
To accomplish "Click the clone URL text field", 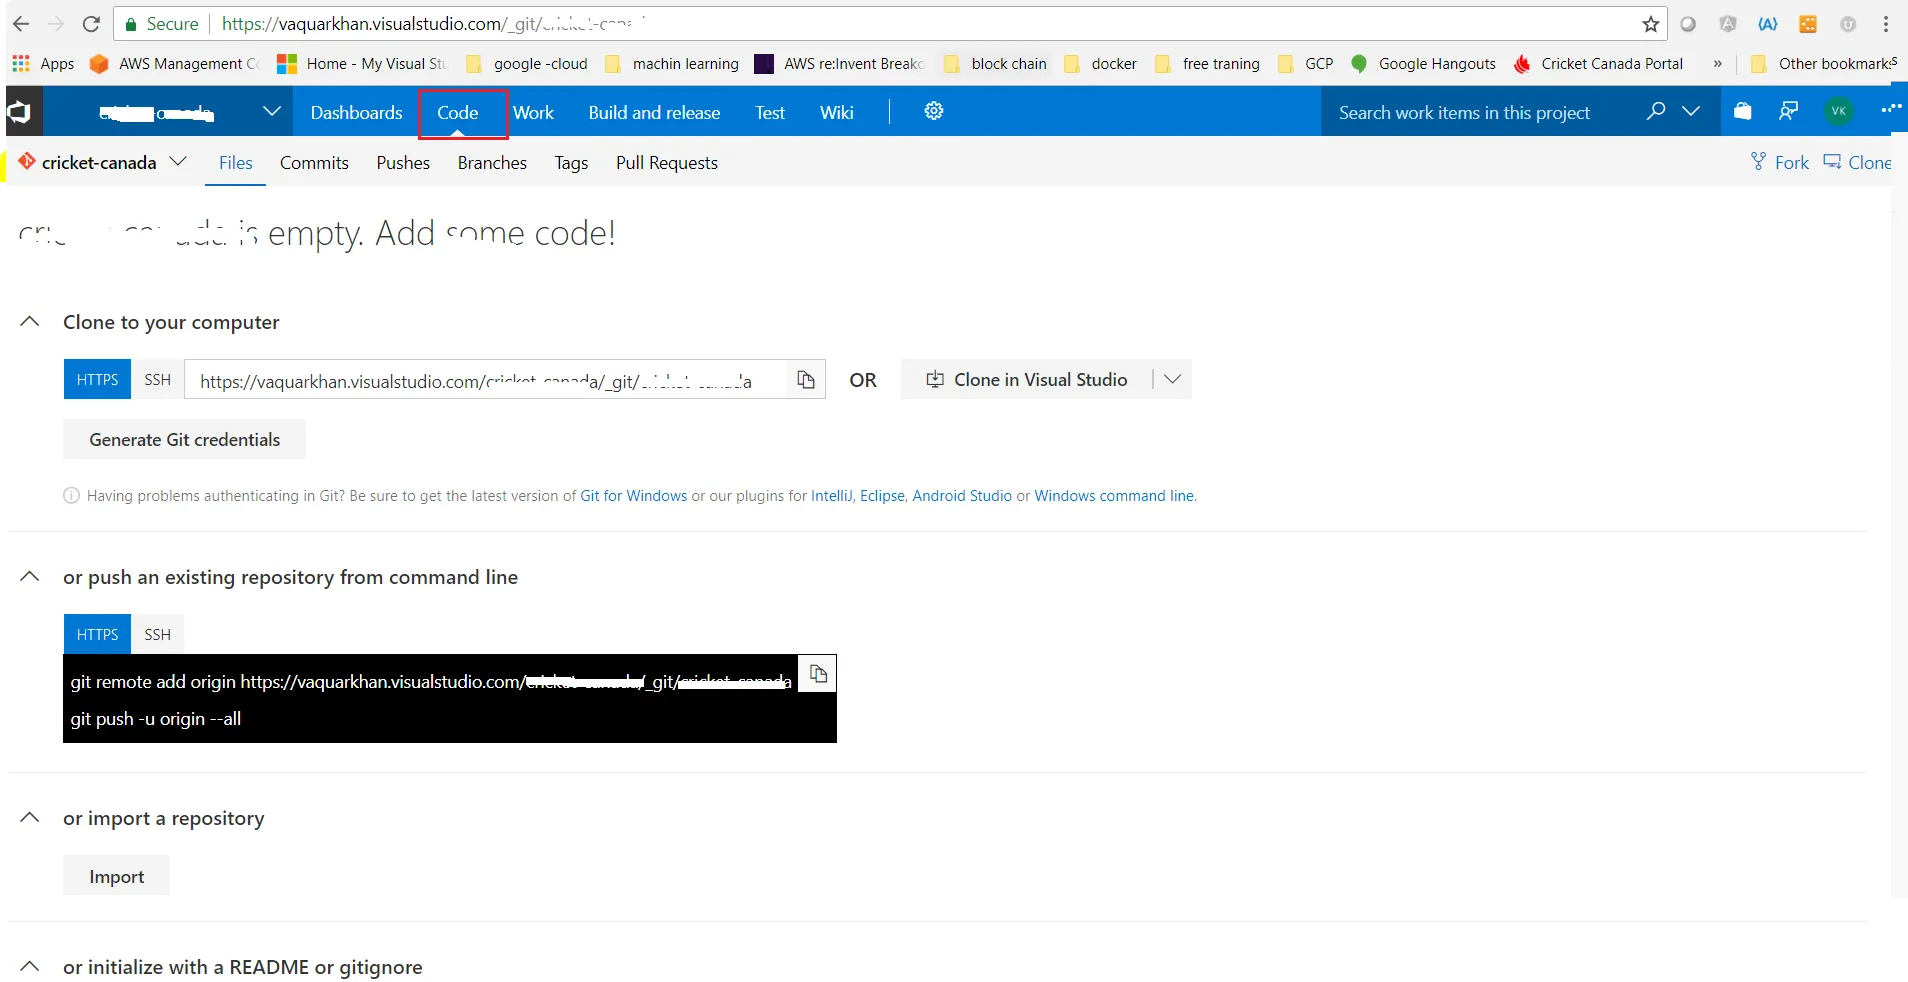I will (x=485, y=380).
